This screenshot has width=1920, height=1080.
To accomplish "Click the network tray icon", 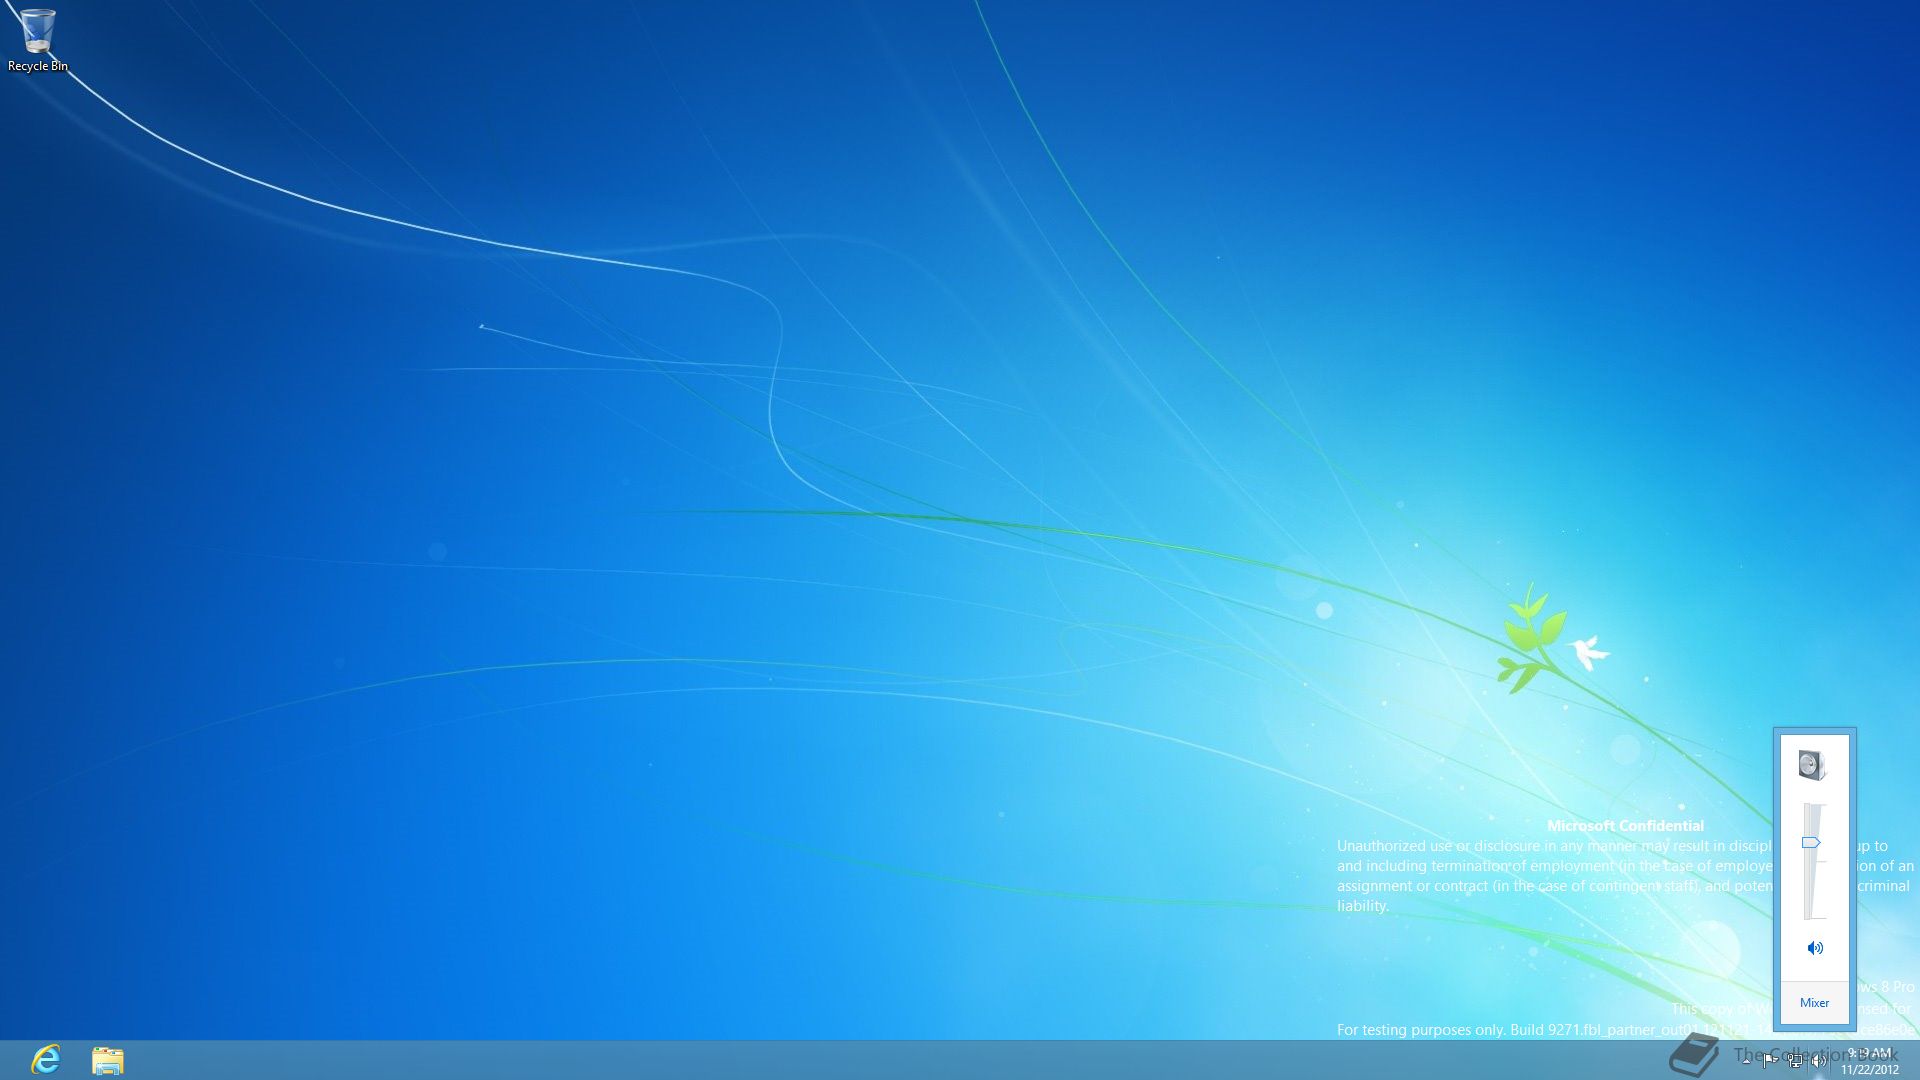I will coord(1796,1061).
